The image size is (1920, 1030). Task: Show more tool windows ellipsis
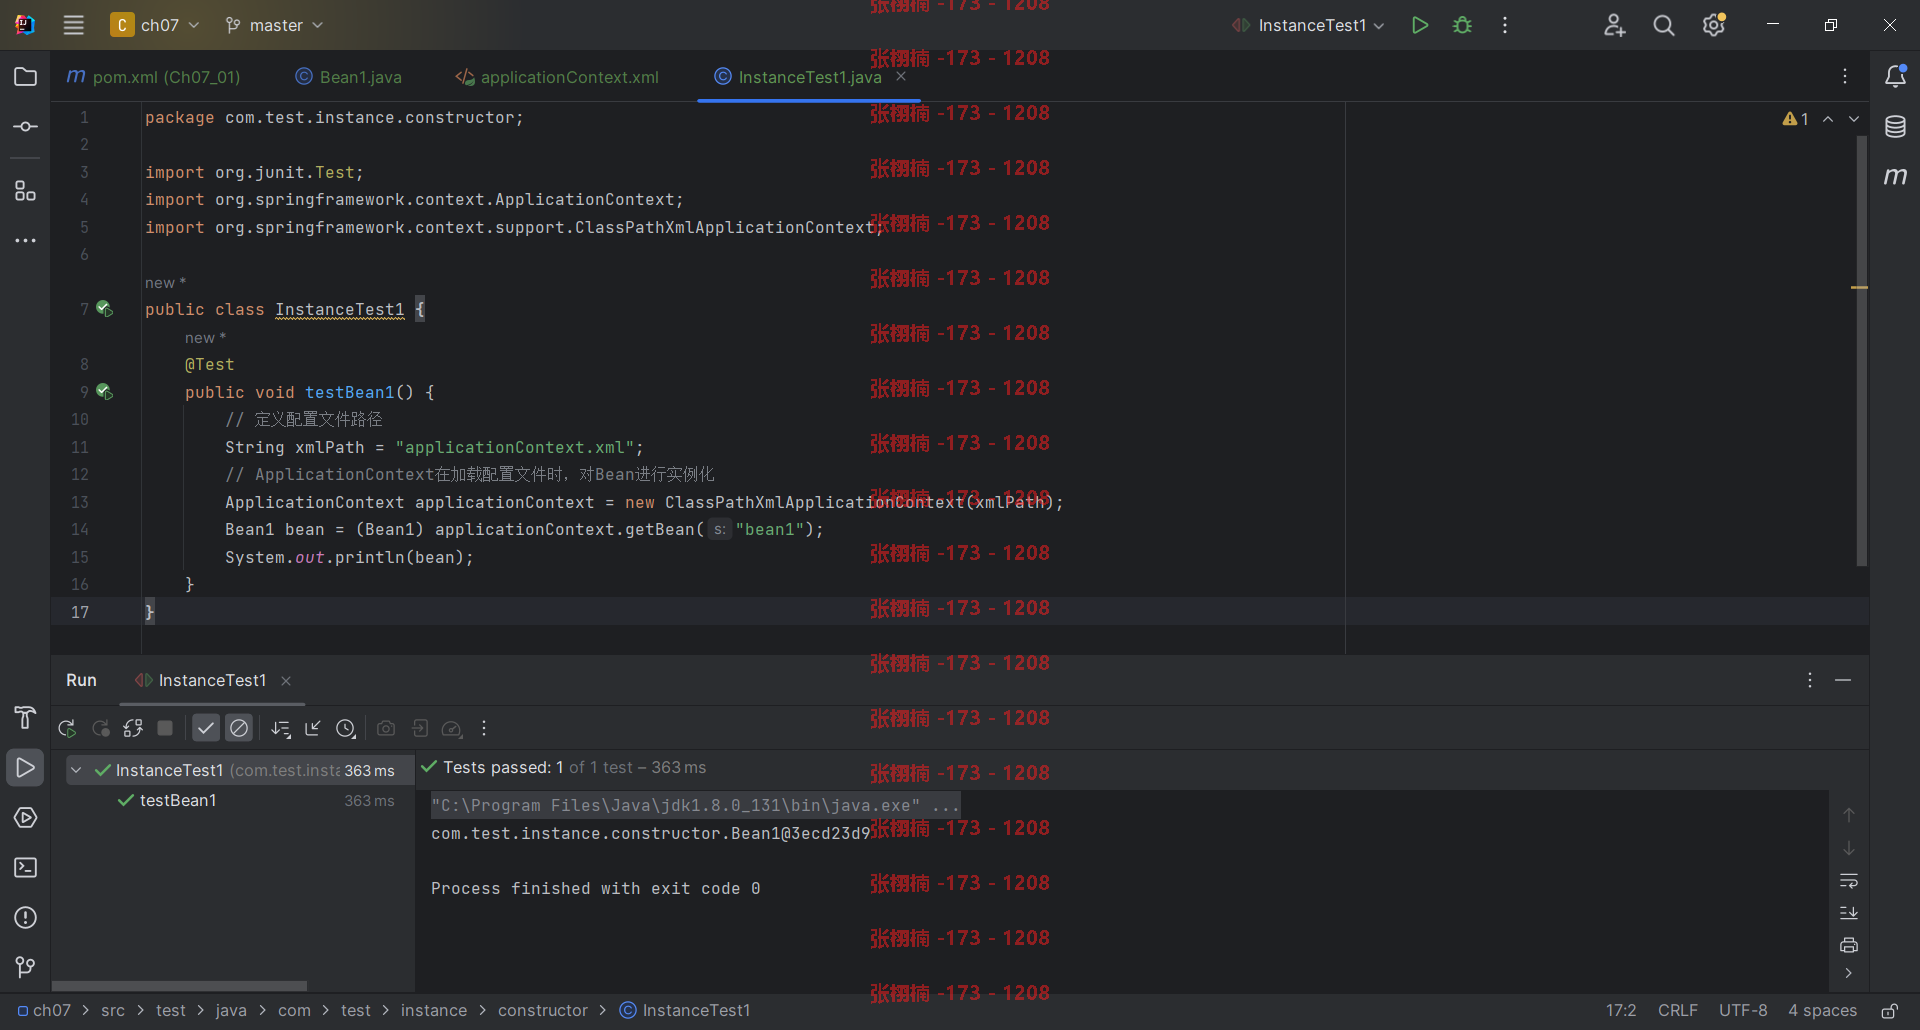point(26,240)
